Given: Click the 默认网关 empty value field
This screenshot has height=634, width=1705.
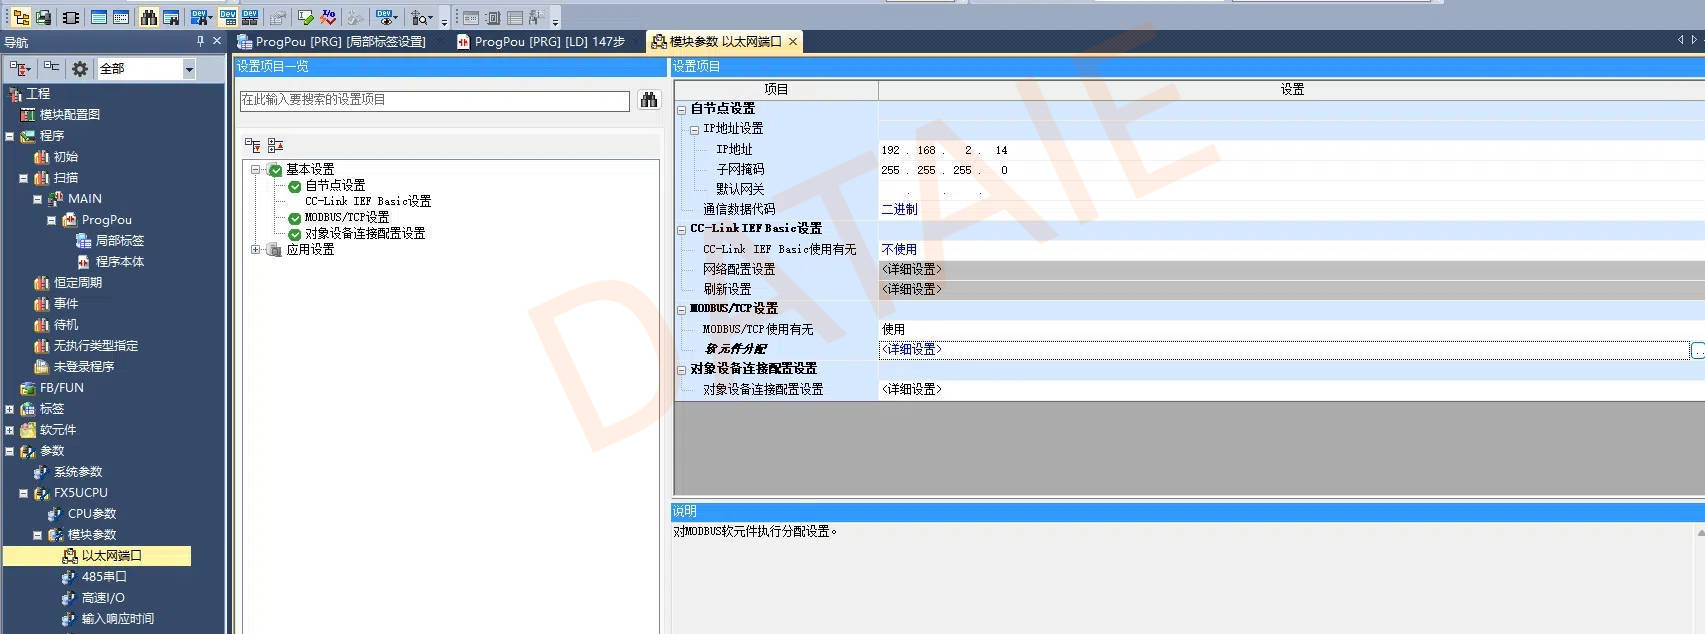Looking at the screenshot, I should pos(1291,190).
